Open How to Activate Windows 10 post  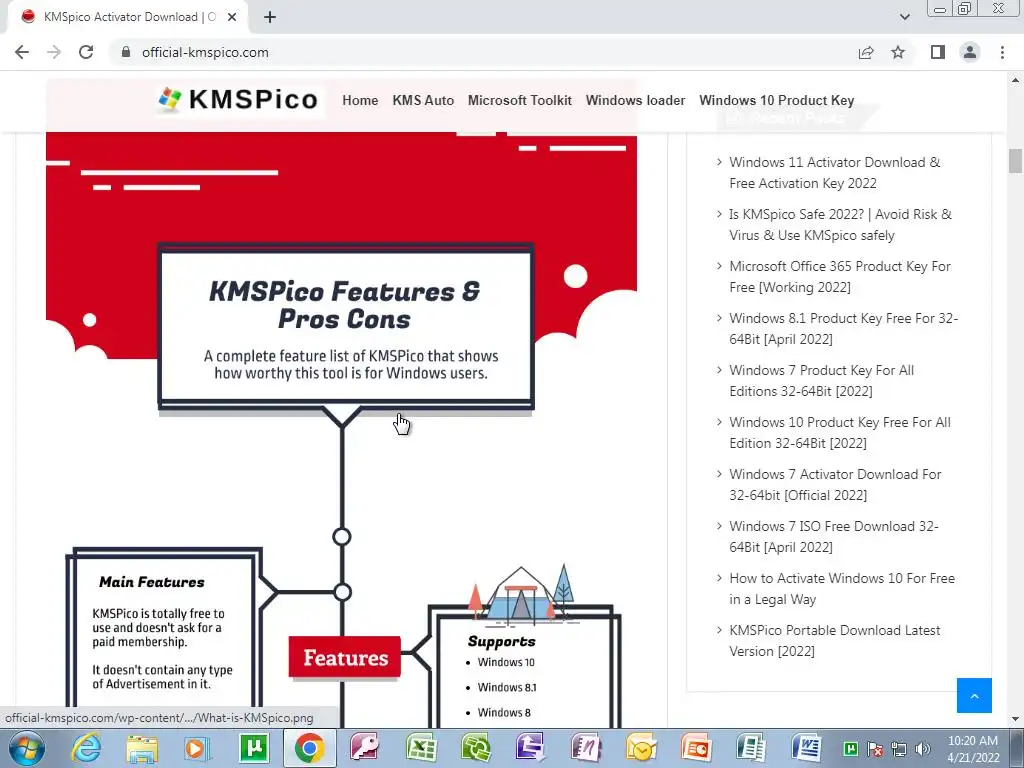(842, 588)
